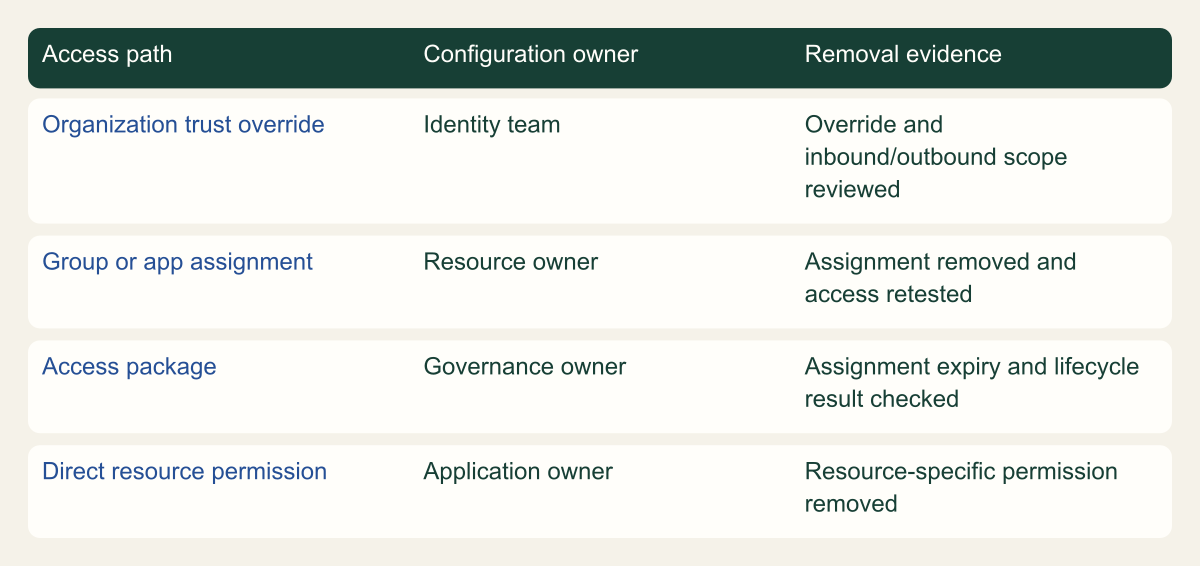Open the Group or app assignment link

(177, 262)
